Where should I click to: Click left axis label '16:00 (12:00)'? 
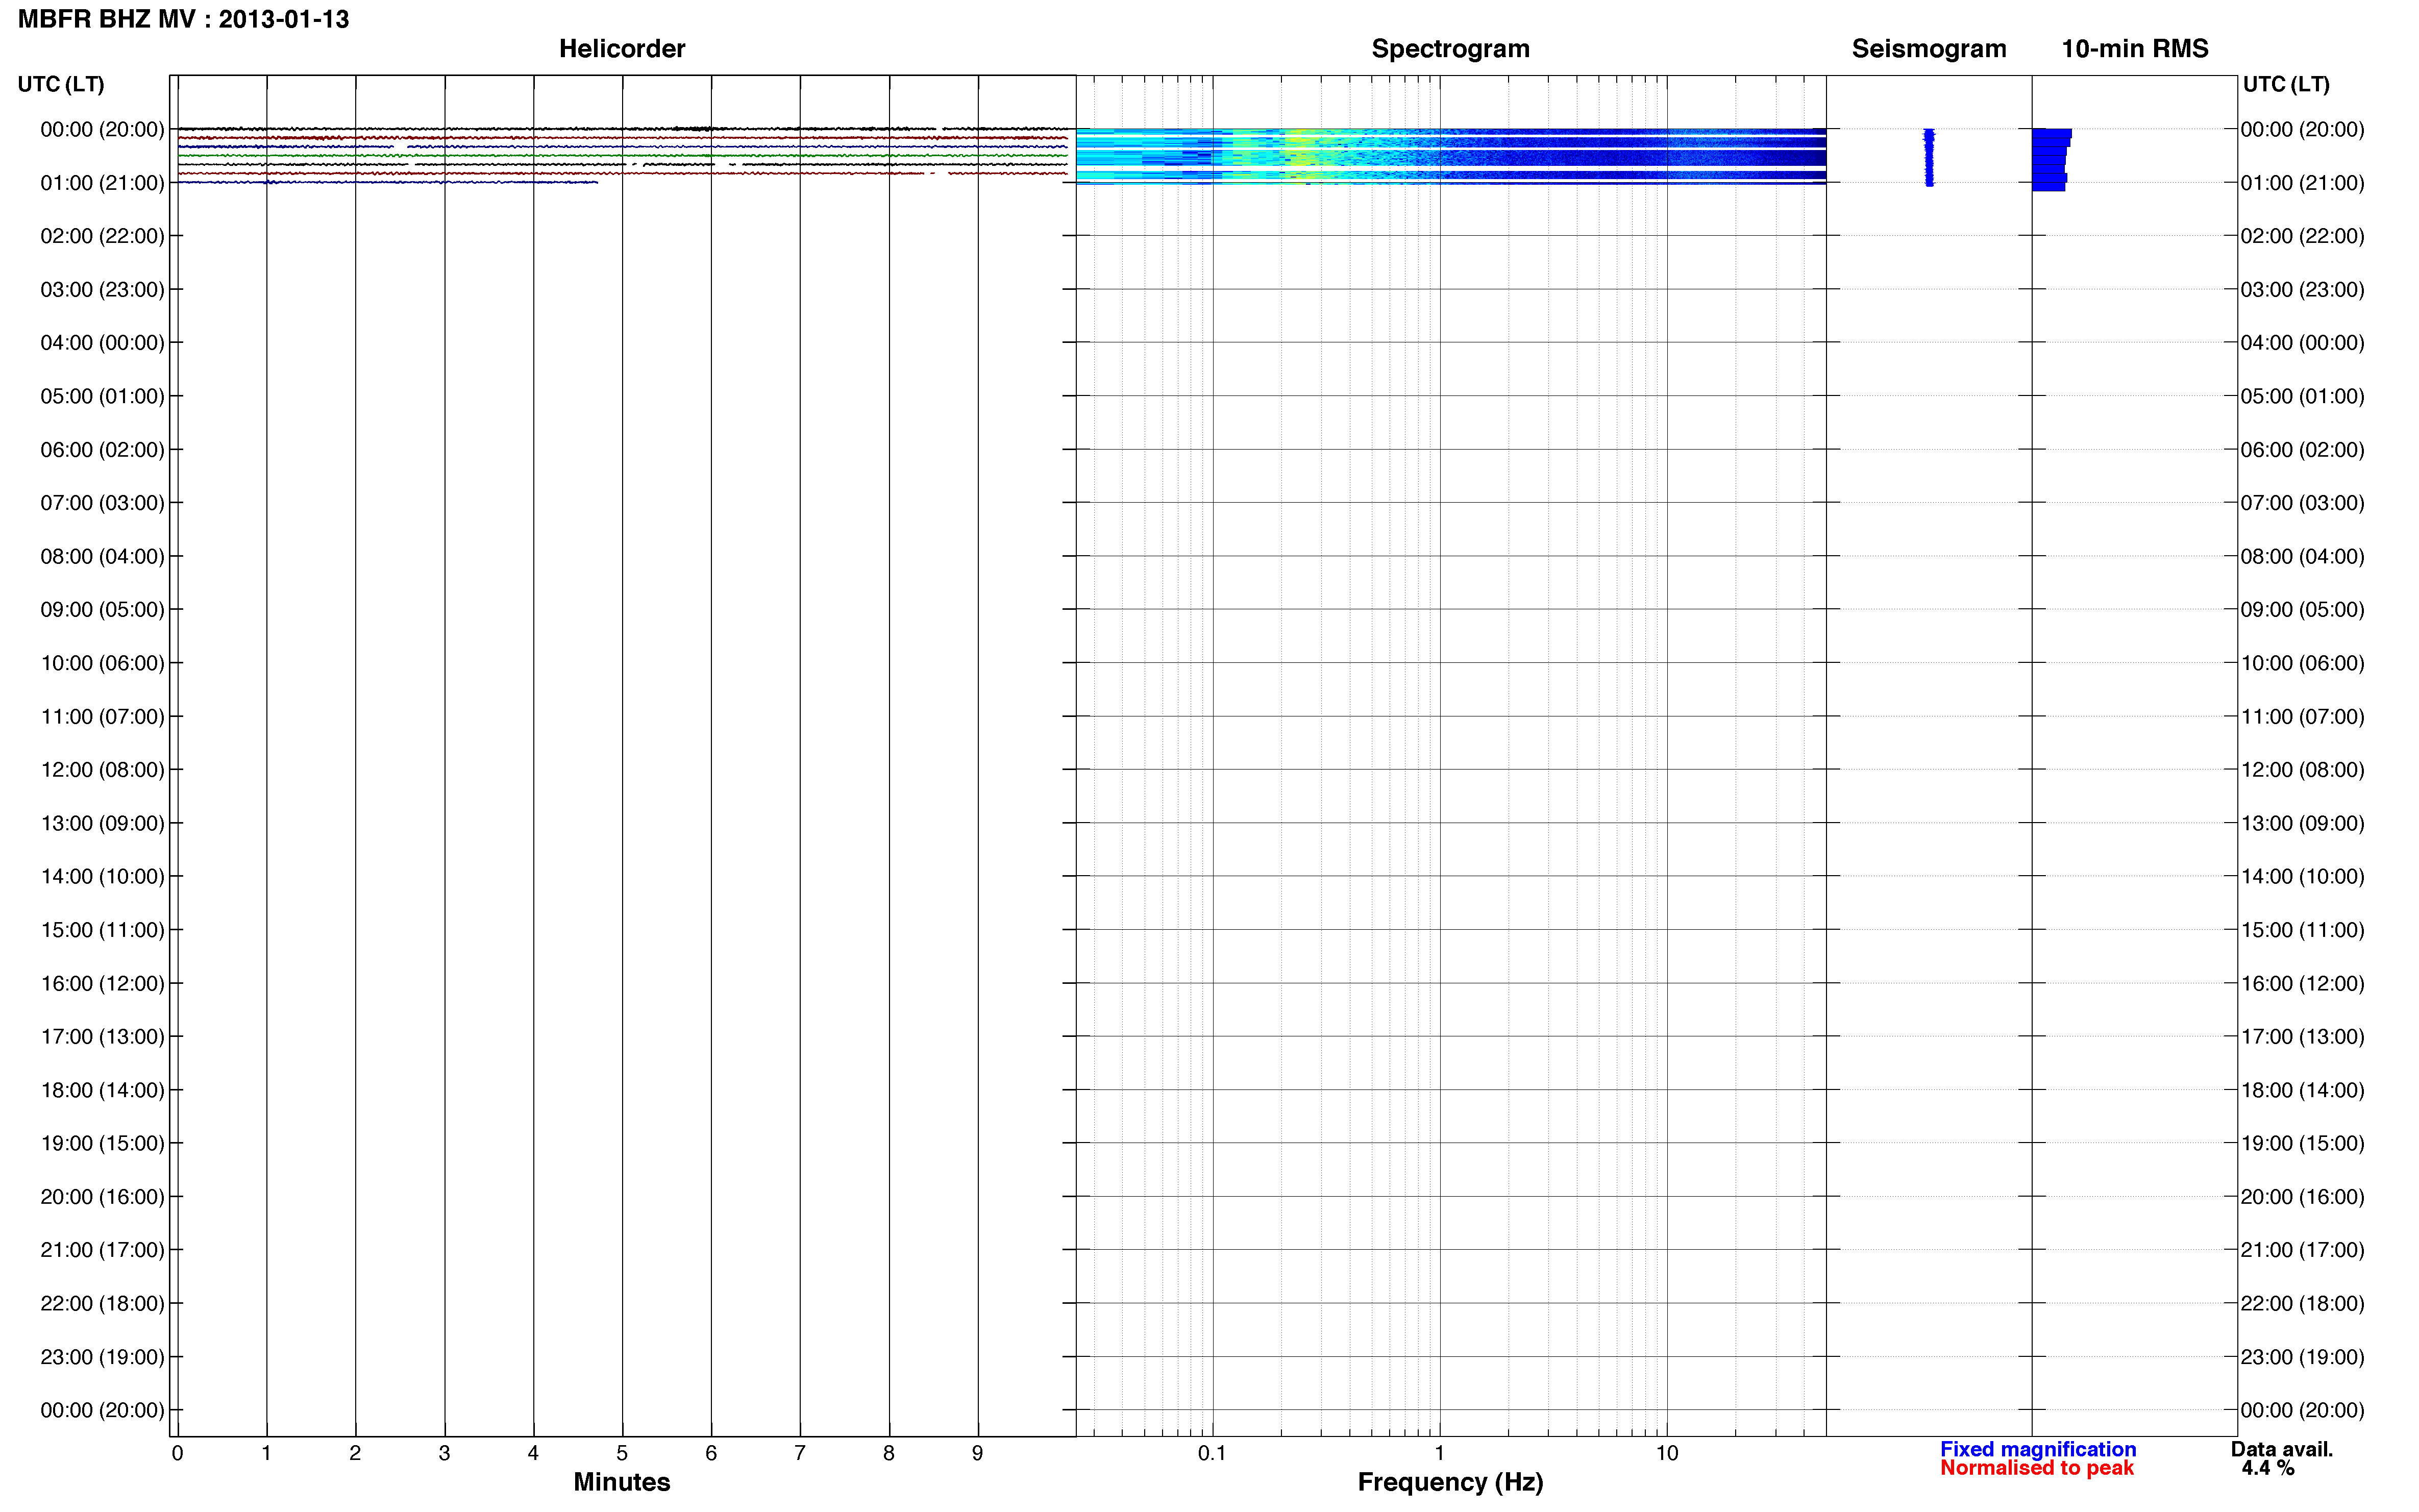coord(102,983)
